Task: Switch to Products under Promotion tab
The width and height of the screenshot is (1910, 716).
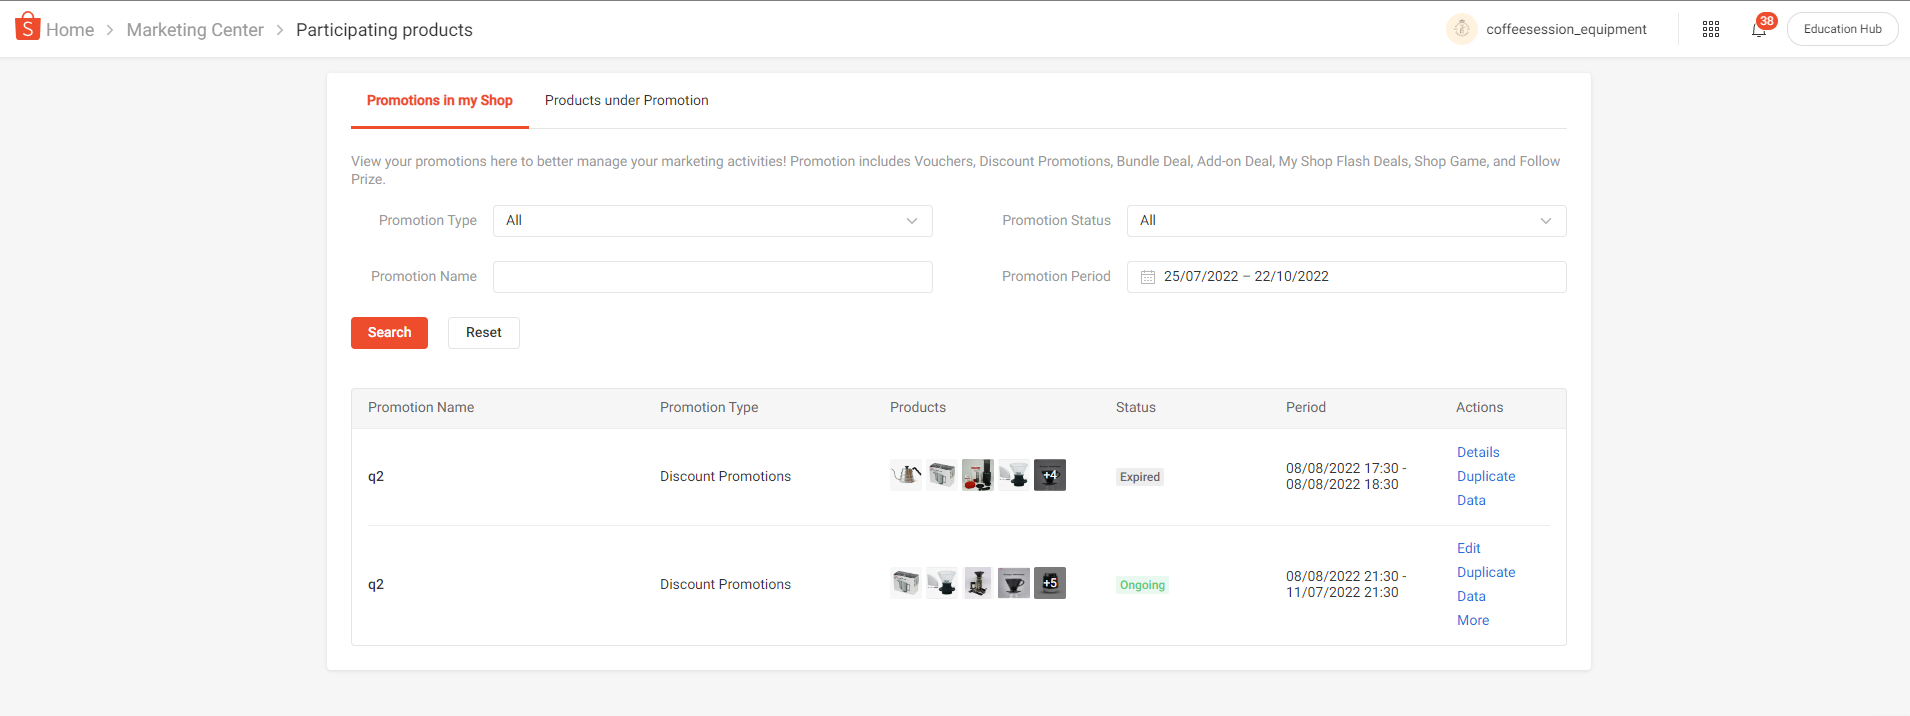Action: click(626, 100)
